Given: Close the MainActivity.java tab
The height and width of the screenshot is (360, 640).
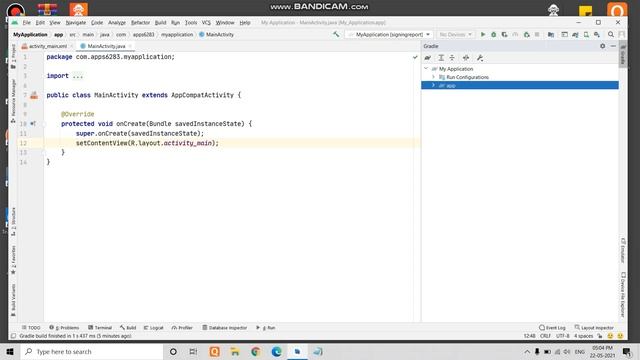Looking at the screenshot, I should 130,46.
